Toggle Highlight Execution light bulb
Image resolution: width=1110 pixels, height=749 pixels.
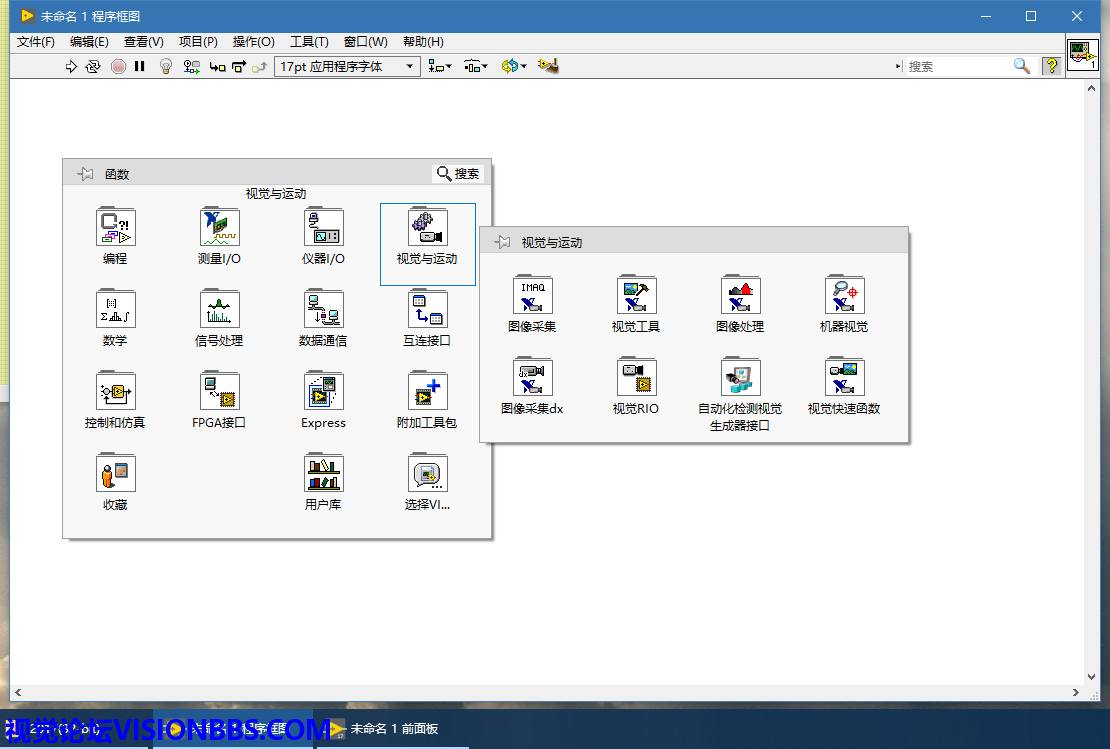(166, 66)
